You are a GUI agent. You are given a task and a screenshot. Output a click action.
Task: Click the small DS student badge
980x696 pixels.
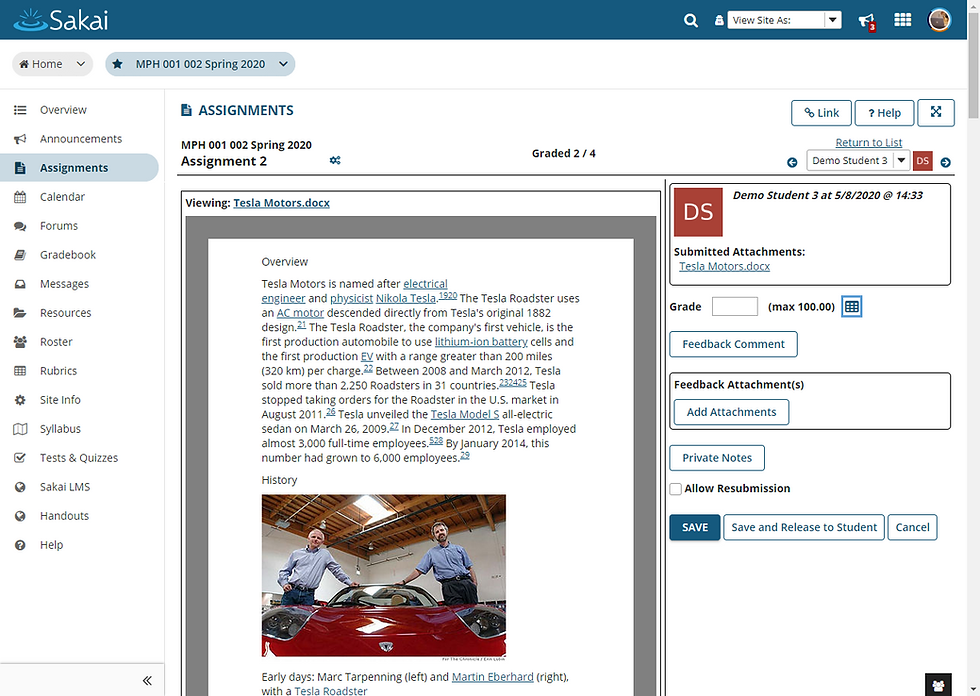coord(922,161)
